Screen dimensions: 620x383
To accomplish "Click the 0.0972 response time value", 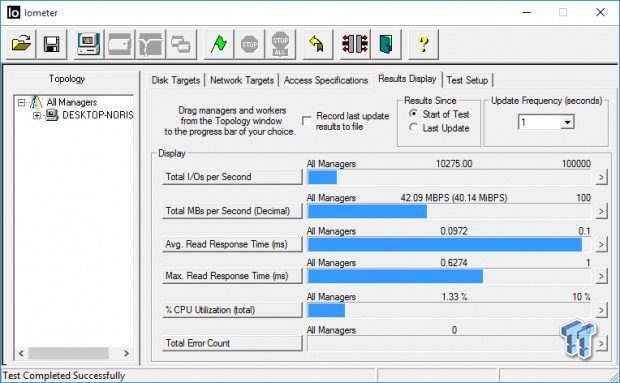I will click(x=454, y=231).
